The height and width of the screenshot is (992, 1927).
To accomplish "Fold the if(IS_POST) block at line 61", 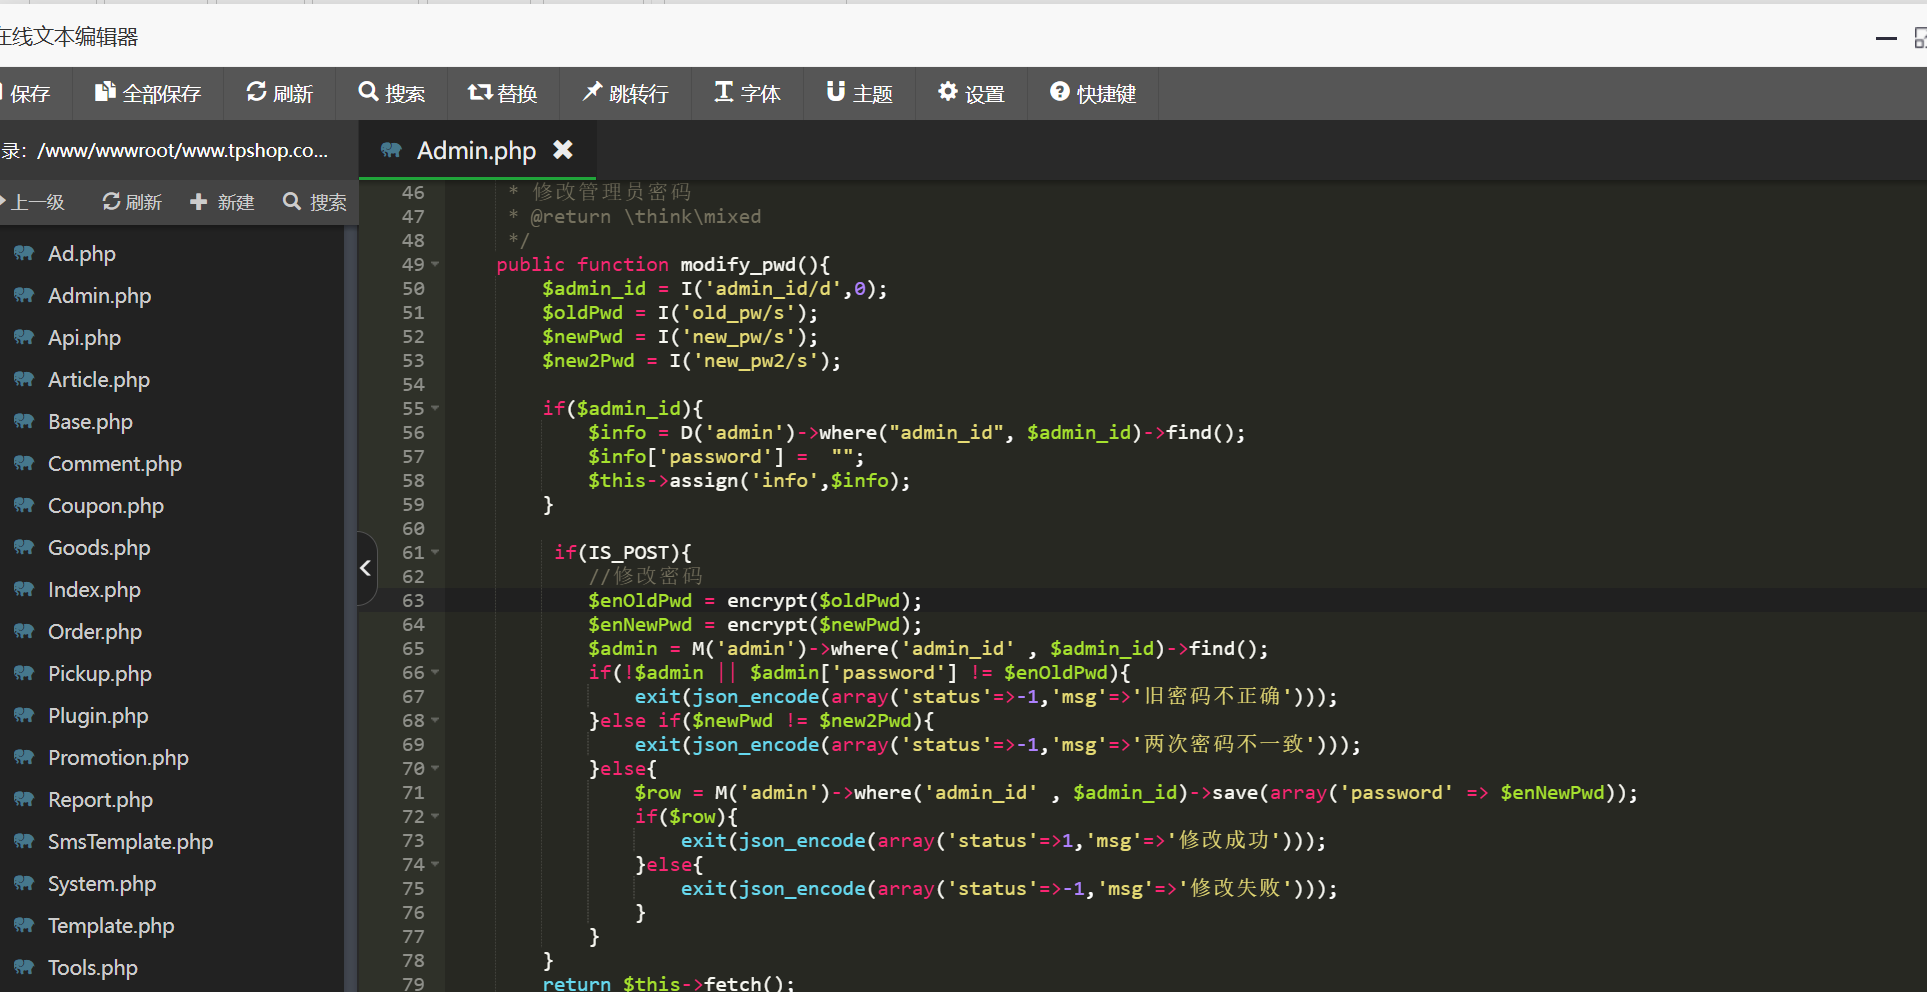I will click(435, 553).
